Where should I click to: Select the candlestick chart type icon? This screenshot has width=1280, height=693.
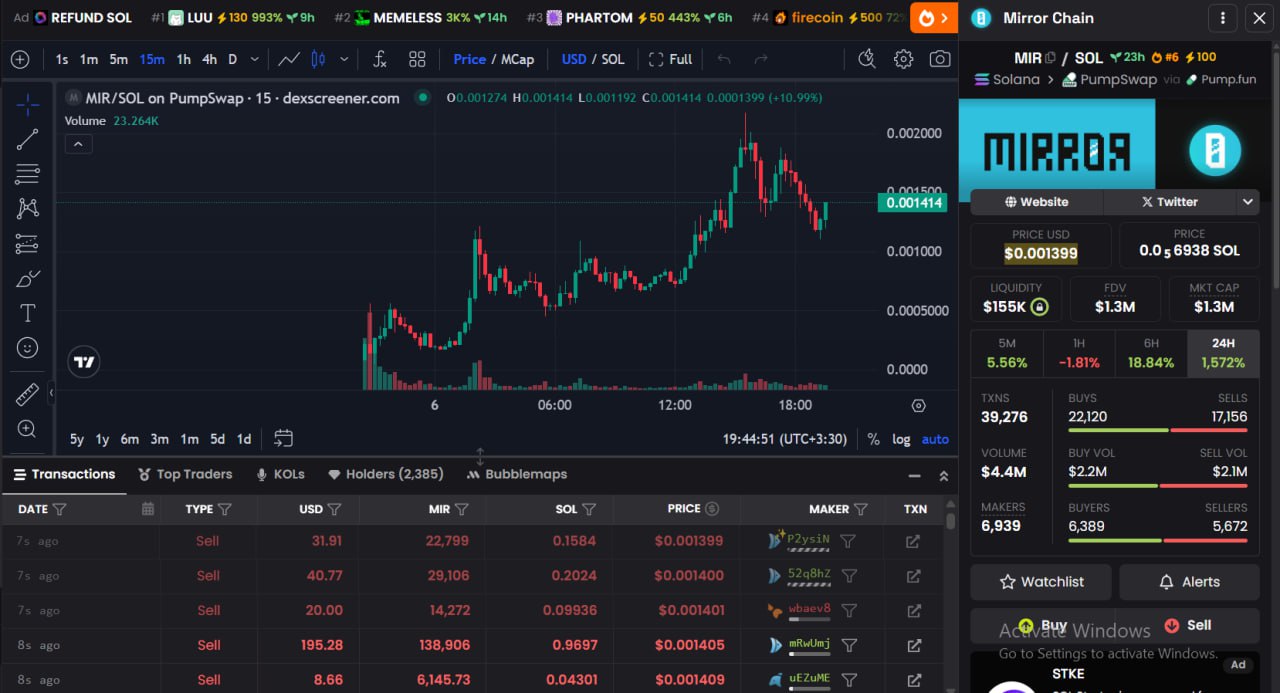pyautogui.click(x=319, y=59)
